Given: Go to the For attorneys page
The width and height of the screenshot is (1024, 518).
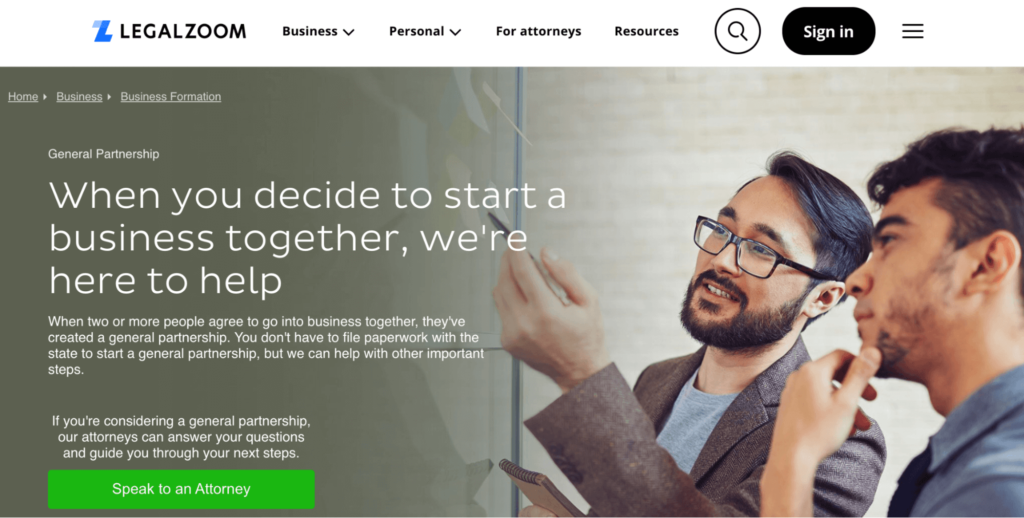Looking at the screenshot, I should click(538, 31).
